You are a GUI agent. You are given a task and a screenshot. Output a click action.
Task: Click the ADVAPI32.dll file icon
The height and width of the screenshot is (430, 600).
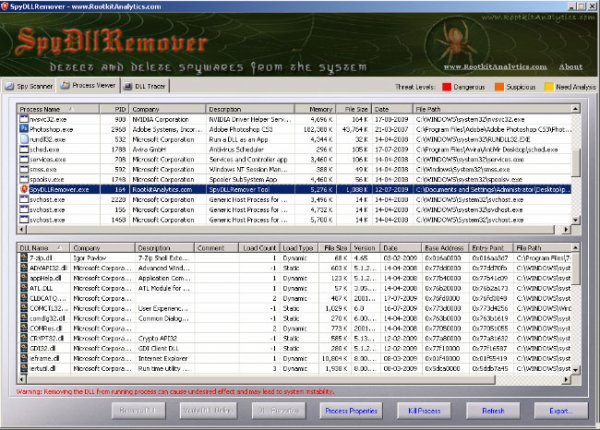point(24,268)
